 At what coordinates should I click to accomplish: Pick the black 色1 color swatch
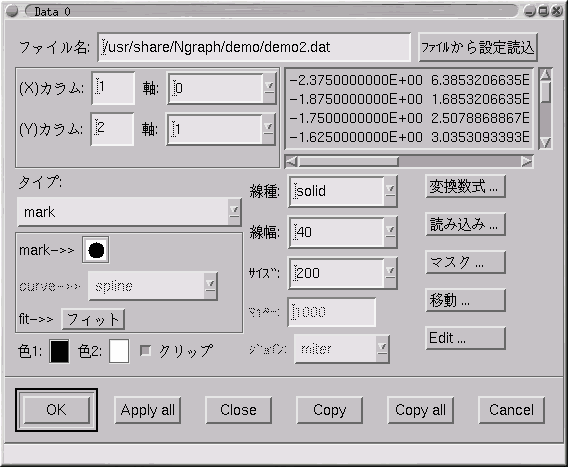(x=59, y=351)
